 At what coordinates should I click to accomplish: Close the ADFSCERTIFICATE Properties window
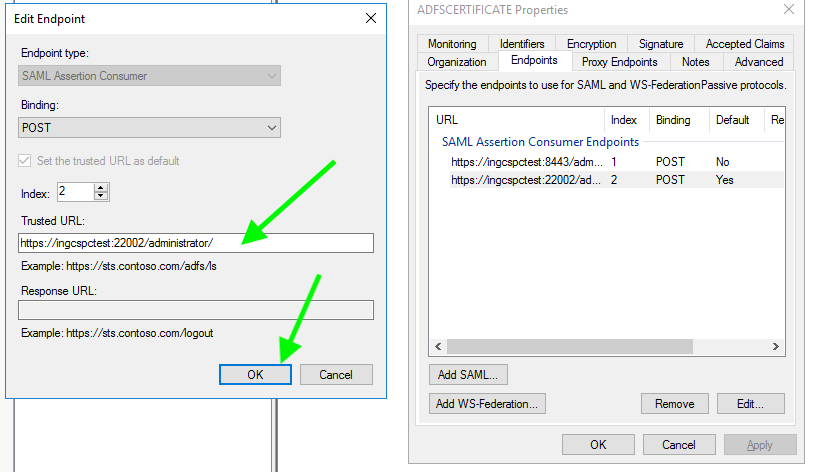789,10
